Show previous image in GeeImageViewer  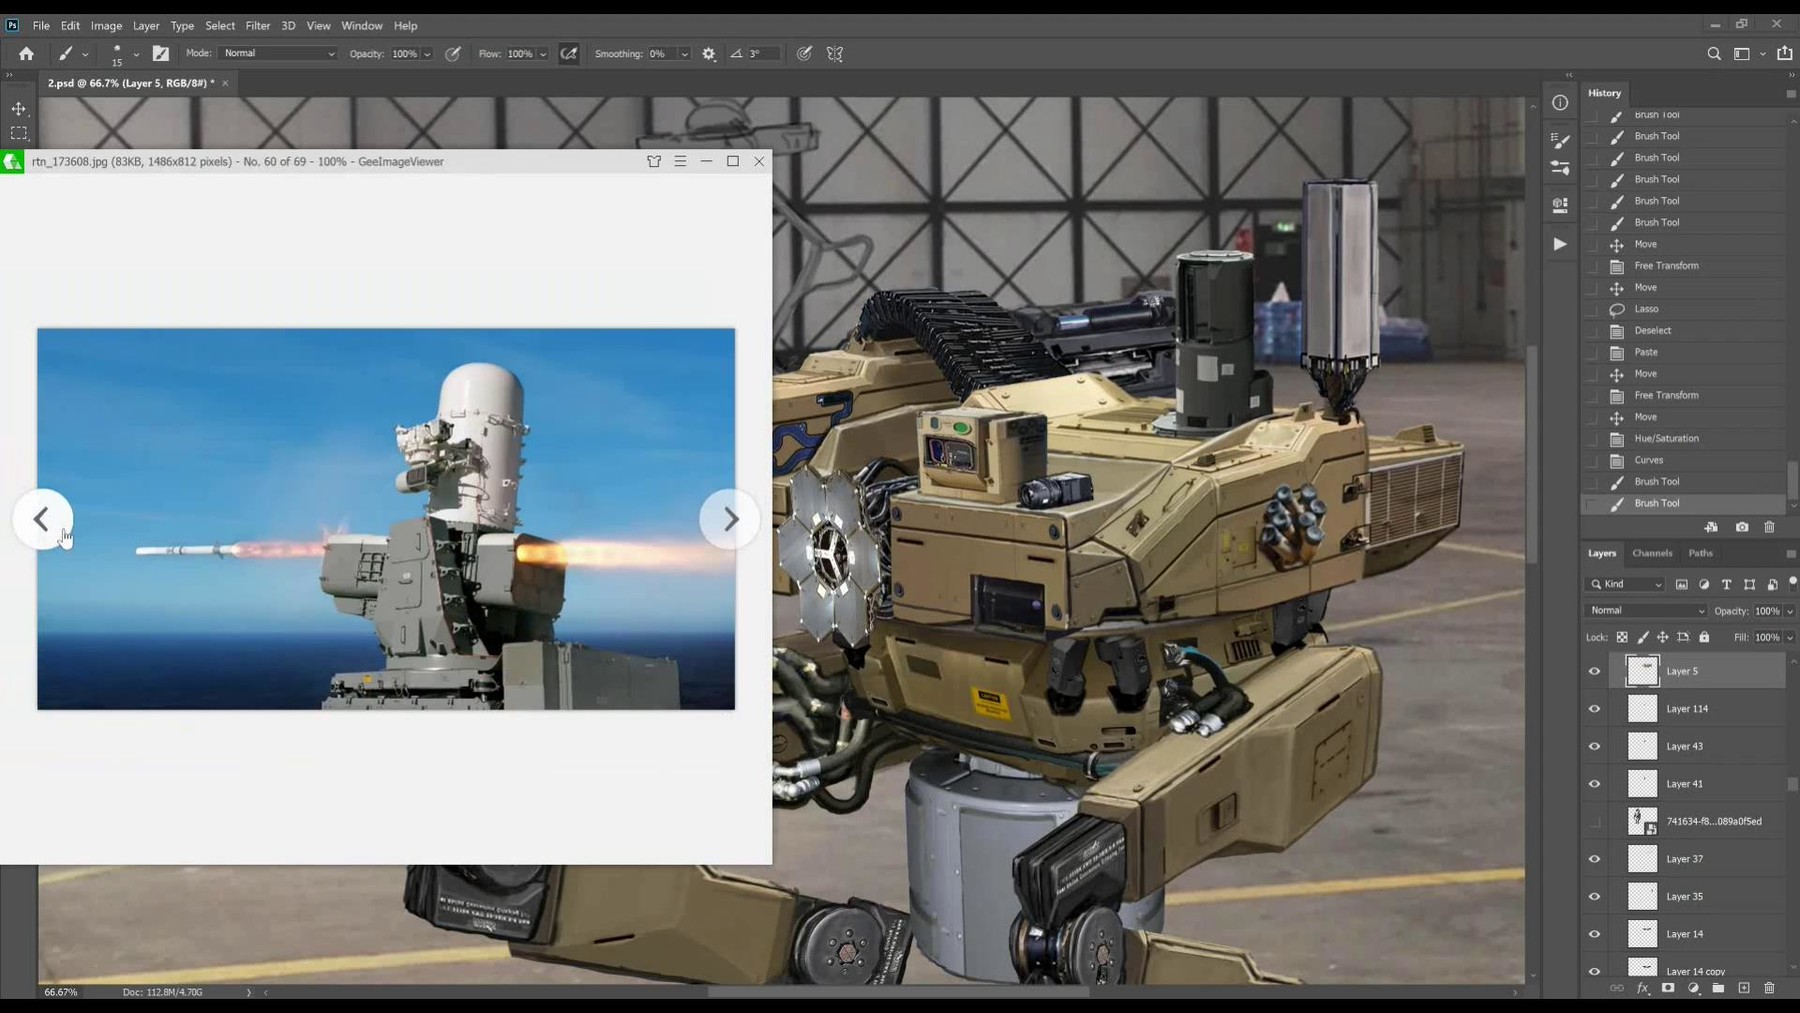pos(42,519)
